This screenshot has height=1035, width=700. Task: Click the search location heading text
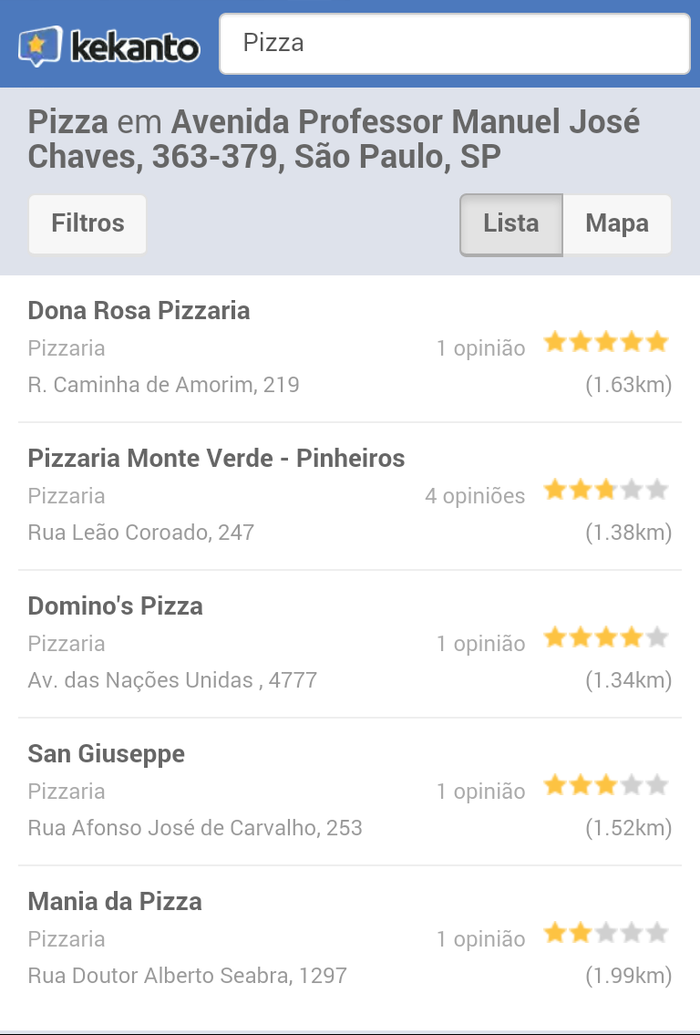(334, 140)
